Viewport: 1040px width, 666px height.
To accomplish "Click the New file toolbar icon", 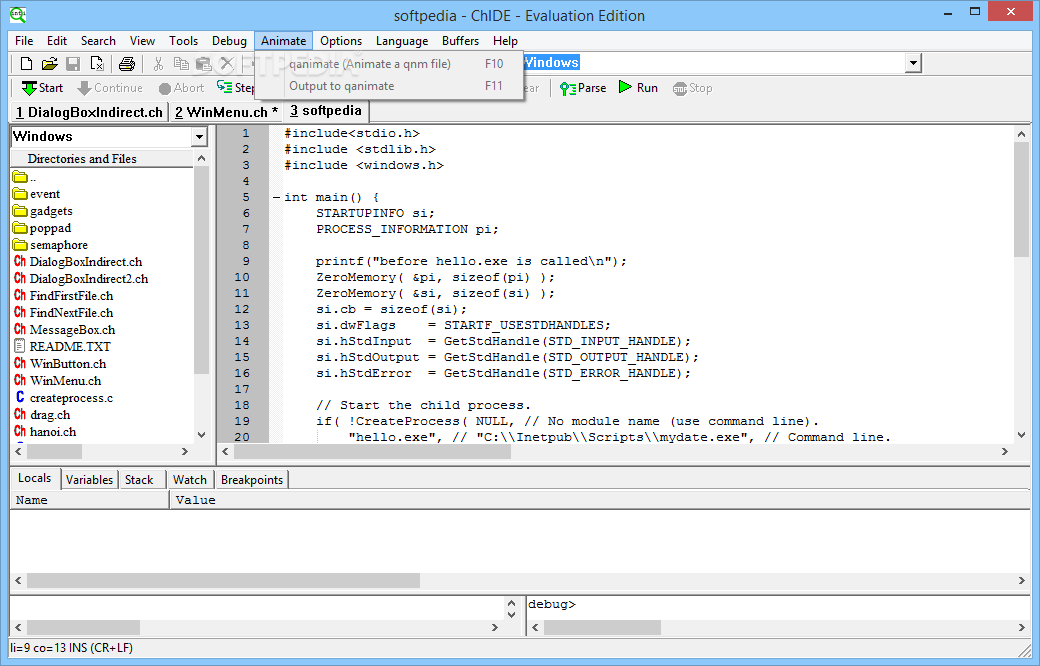I will coord(26,64).
